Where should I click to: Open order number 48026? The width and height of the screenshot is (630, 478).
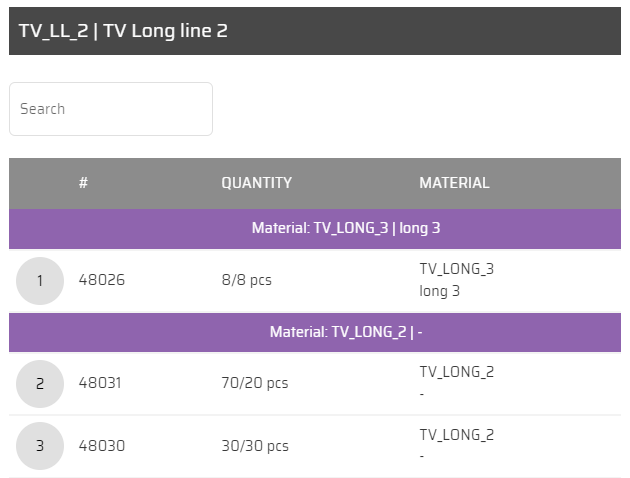pos(102,281)
